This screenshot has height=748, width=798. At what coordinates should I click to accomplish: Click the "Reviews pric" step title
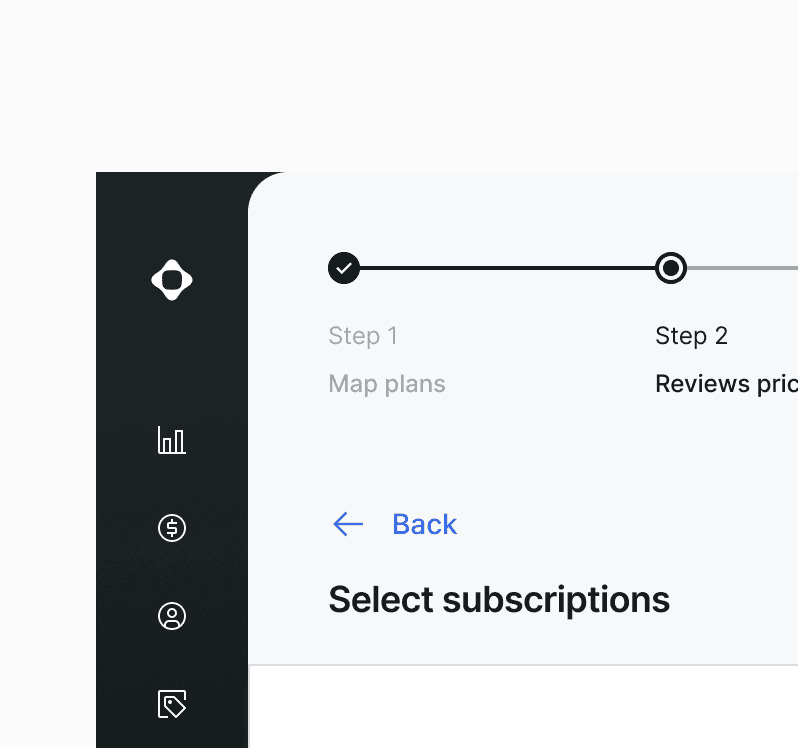click(727, 384)
